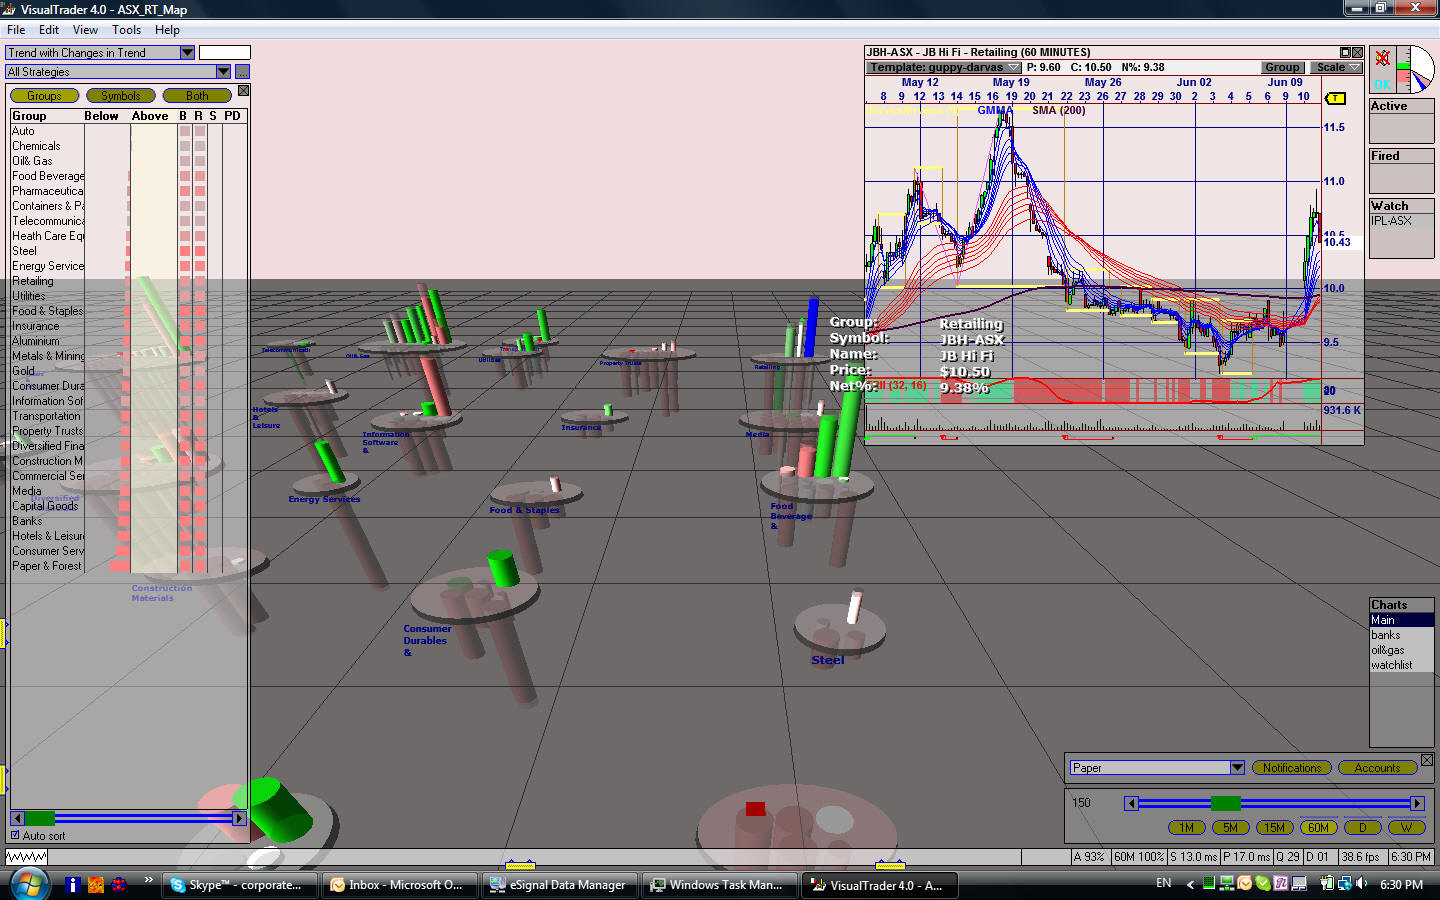1440x900 pixels.
Task: Click the Group button in chart header
Action: tap(1282, 68)
